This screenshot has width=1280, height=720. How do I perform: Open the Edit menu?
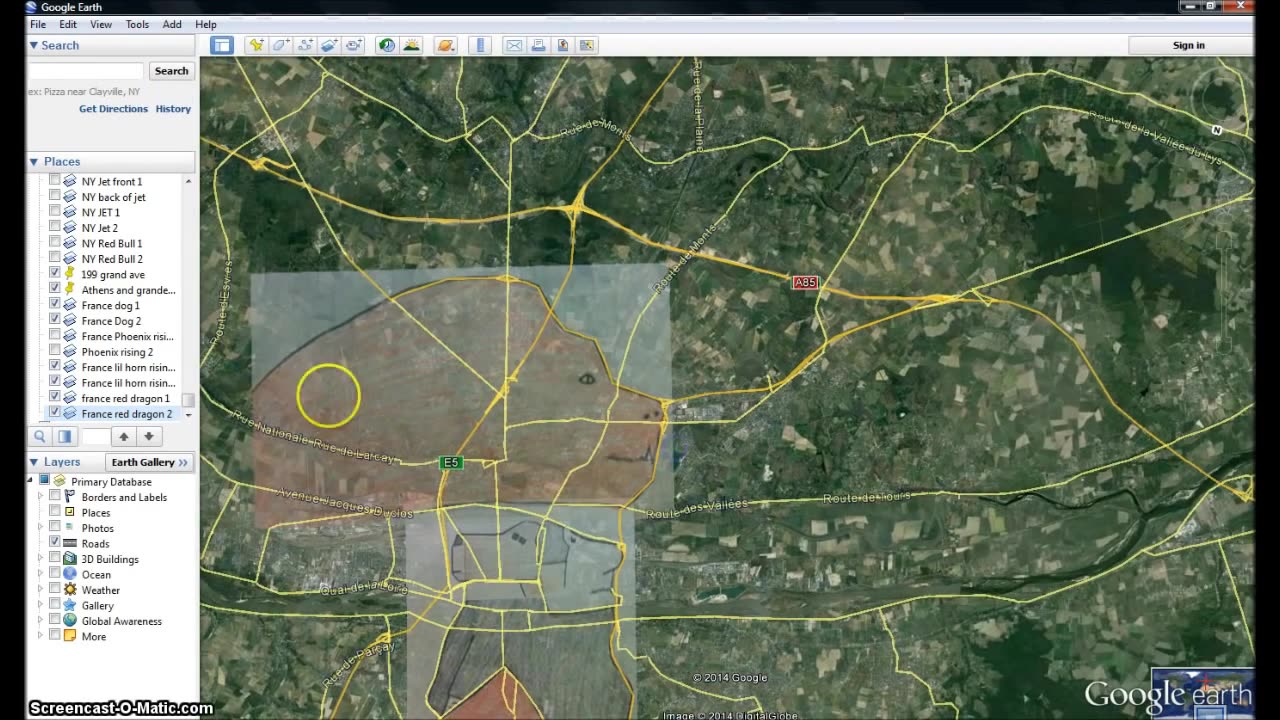pos(68,24)
